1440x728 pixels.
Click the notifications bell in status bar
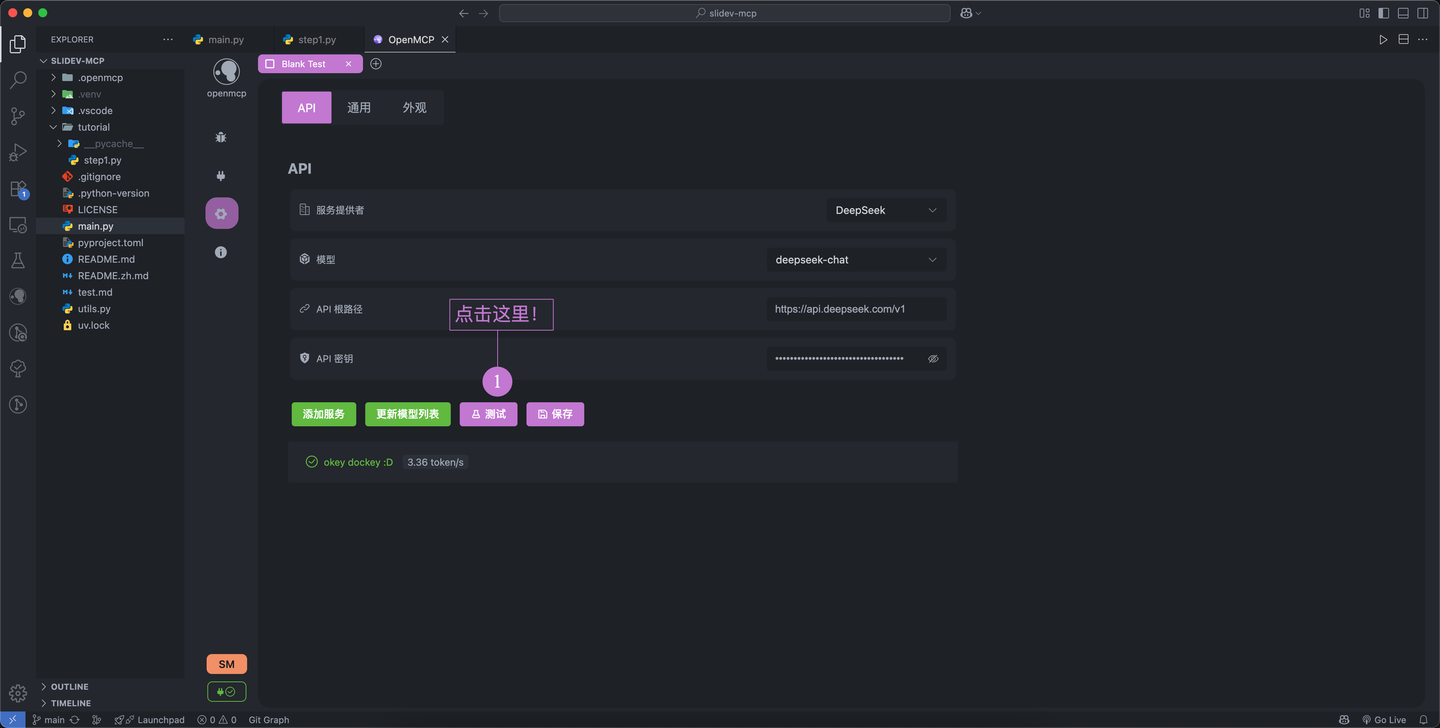[1424, 720]
